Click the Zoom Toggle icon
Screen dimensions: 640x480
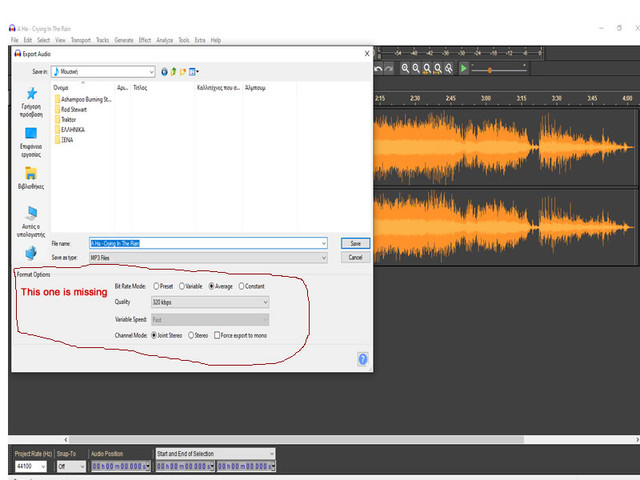pyautogui.click(x=449, y=68)
